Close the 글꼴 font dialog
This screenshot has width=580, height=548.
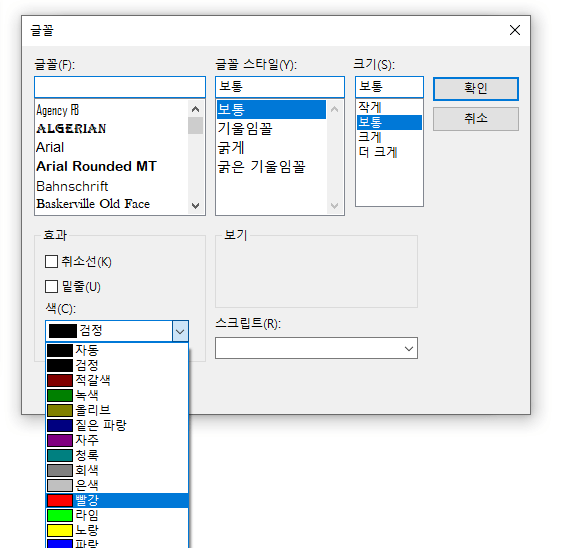click(515, 30)
